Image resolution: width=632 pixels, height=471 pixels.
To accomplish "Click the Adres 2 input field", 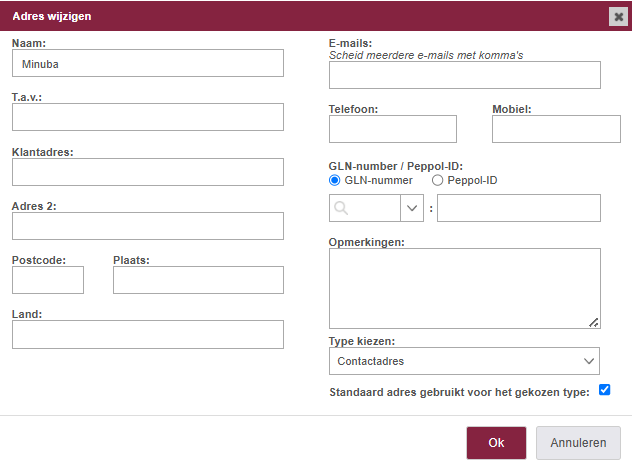I will [x=148, y=226].
